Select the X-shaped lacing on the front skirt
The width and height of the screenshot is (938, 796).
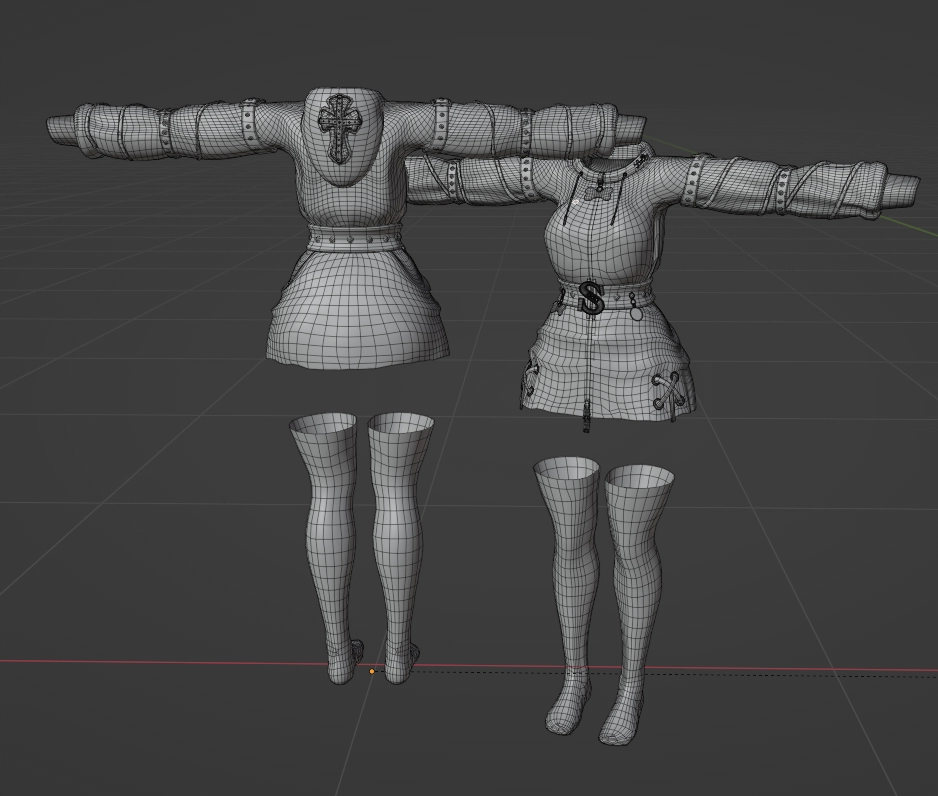coord(667,391)
